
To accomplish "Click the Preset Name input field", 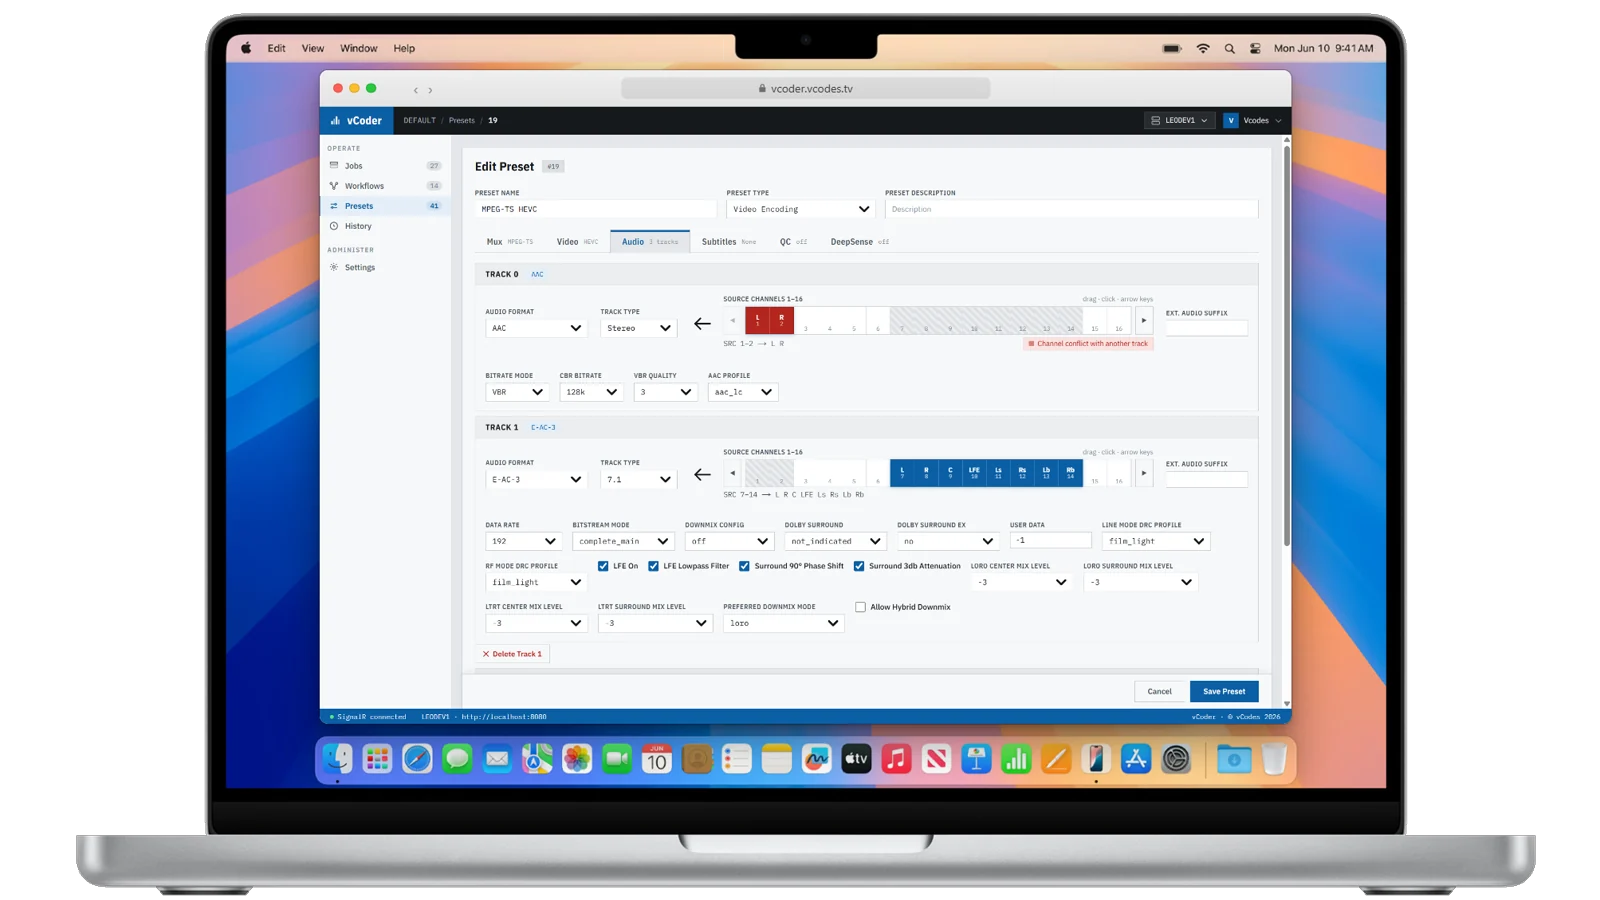I will click(x=596, y=209).
